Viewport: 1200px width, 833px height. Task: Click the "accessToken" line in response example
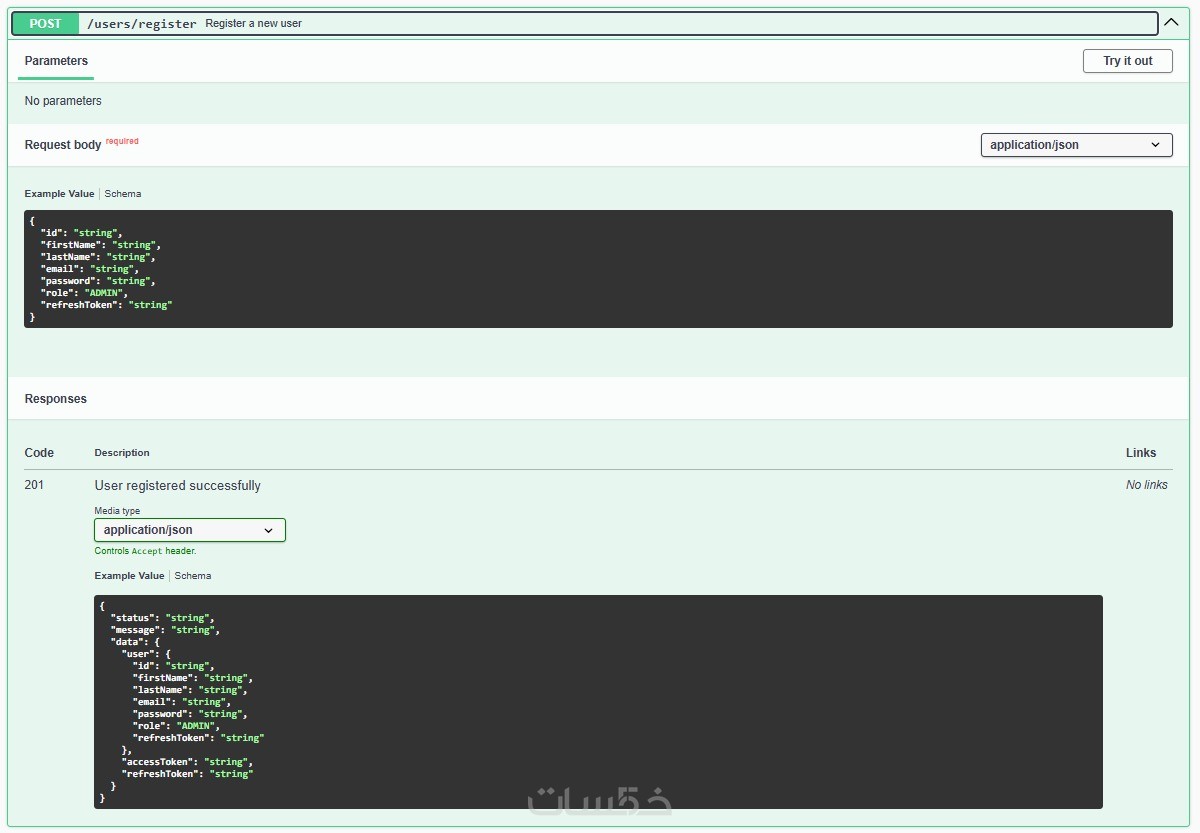click(x=187, y=762)
